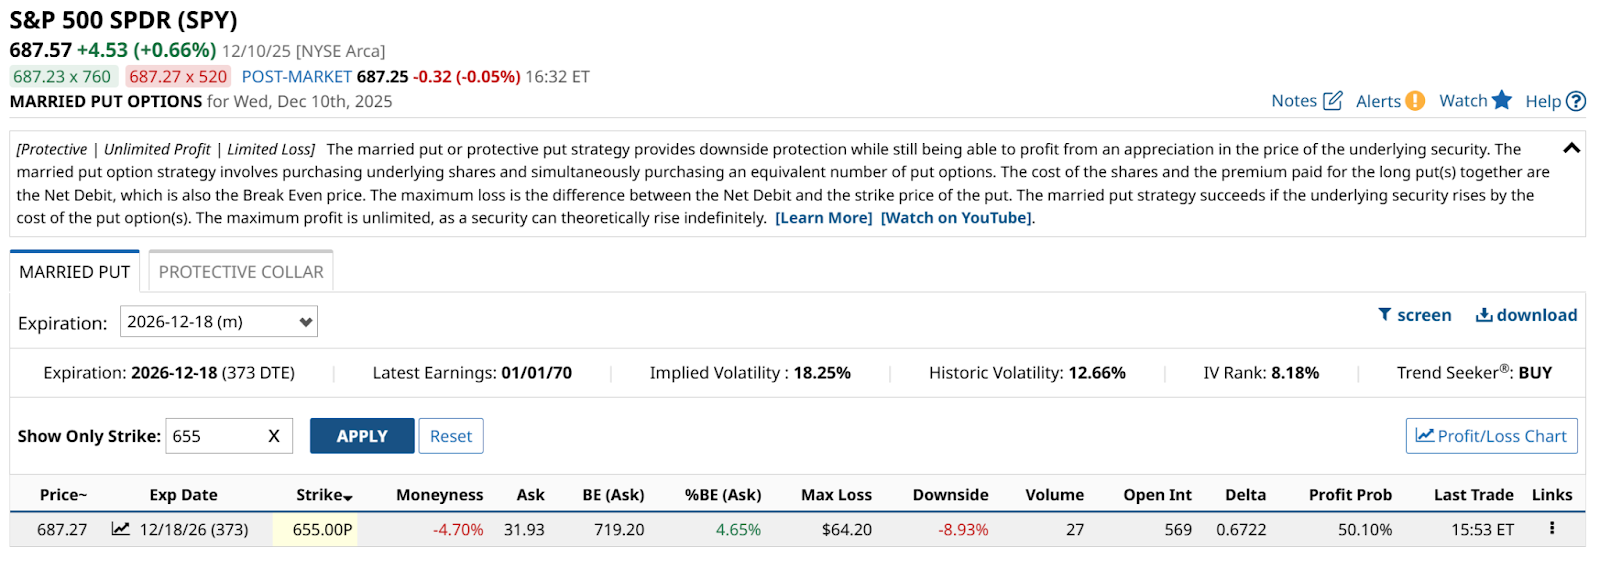1600x586 pixels.
Task: Select the Married Put tab
Action: (75, 272)
